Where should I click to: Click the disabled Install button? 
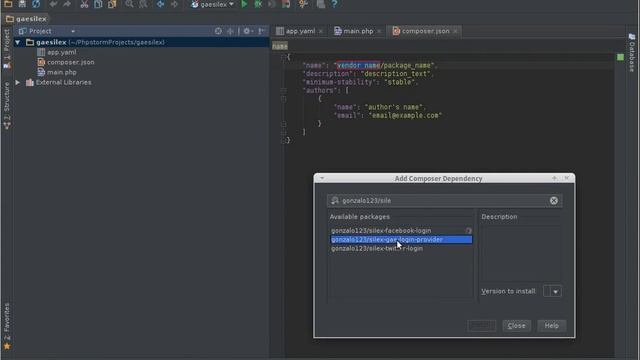click(x=482, y=326)
